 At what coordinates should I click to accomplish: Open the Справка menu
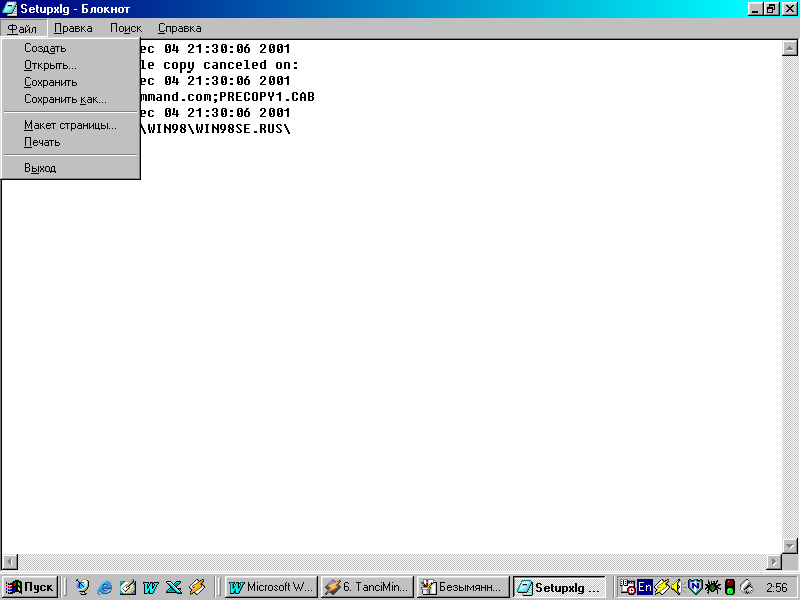[180, 28]
